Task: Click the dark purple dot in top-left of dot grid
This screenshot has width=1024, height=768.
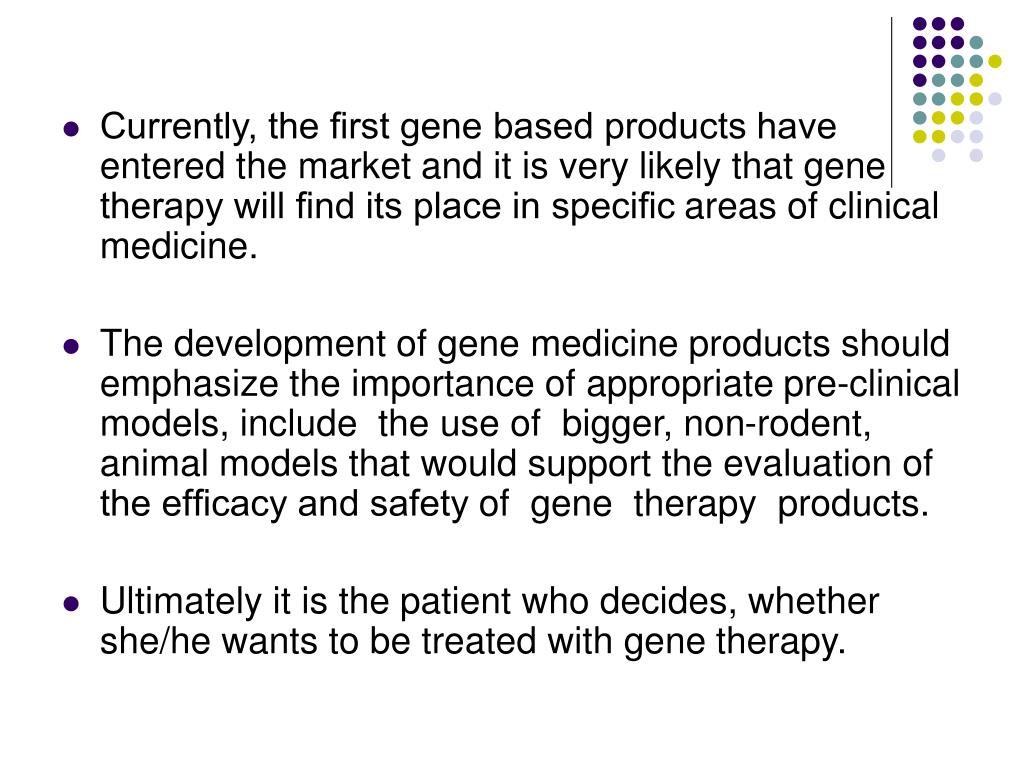Action: (920, 24)
